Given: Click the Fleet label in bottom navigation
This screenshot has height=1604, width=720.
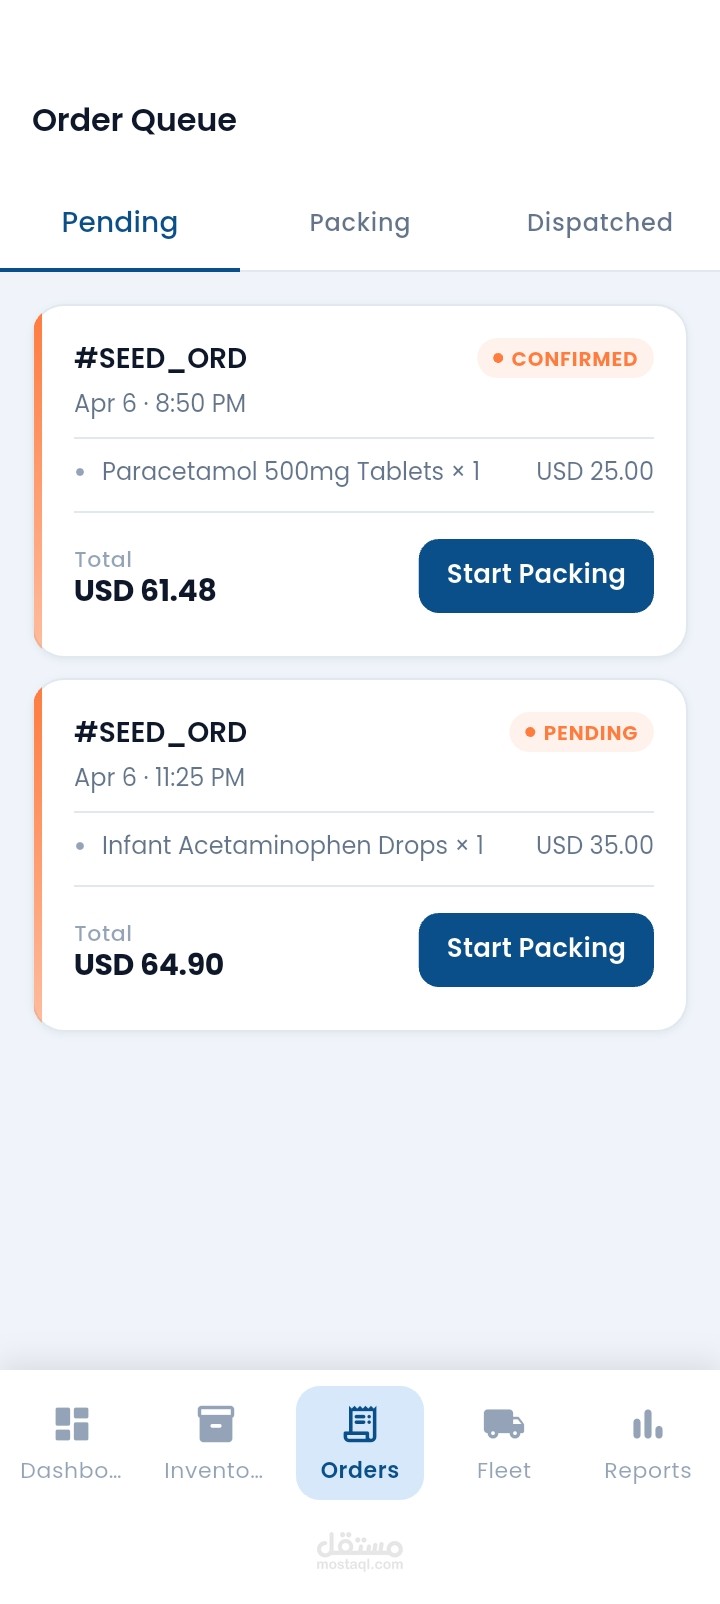Looking at the screenshot, I should click(x=504, y=1470).
